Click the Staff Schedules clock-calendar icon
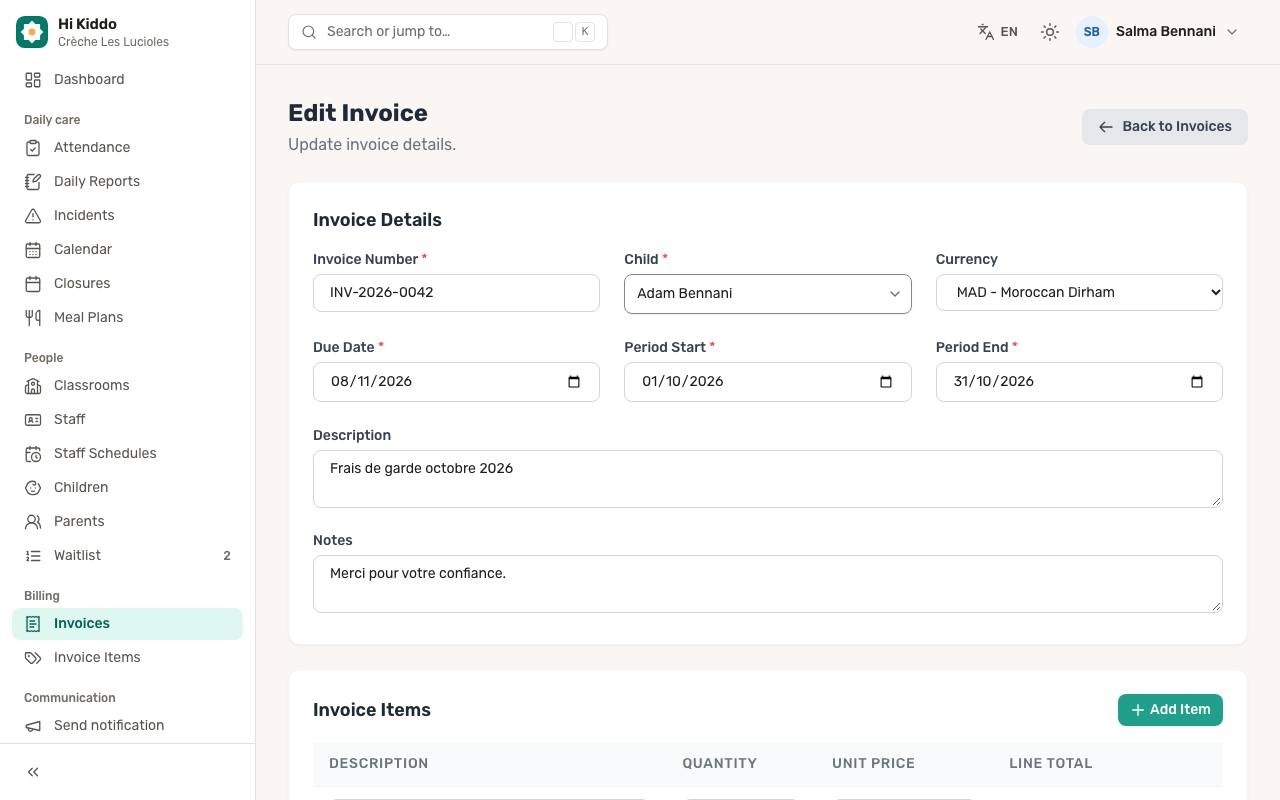This screenshot has width=1280, height=800. click(x=33, y=453)
